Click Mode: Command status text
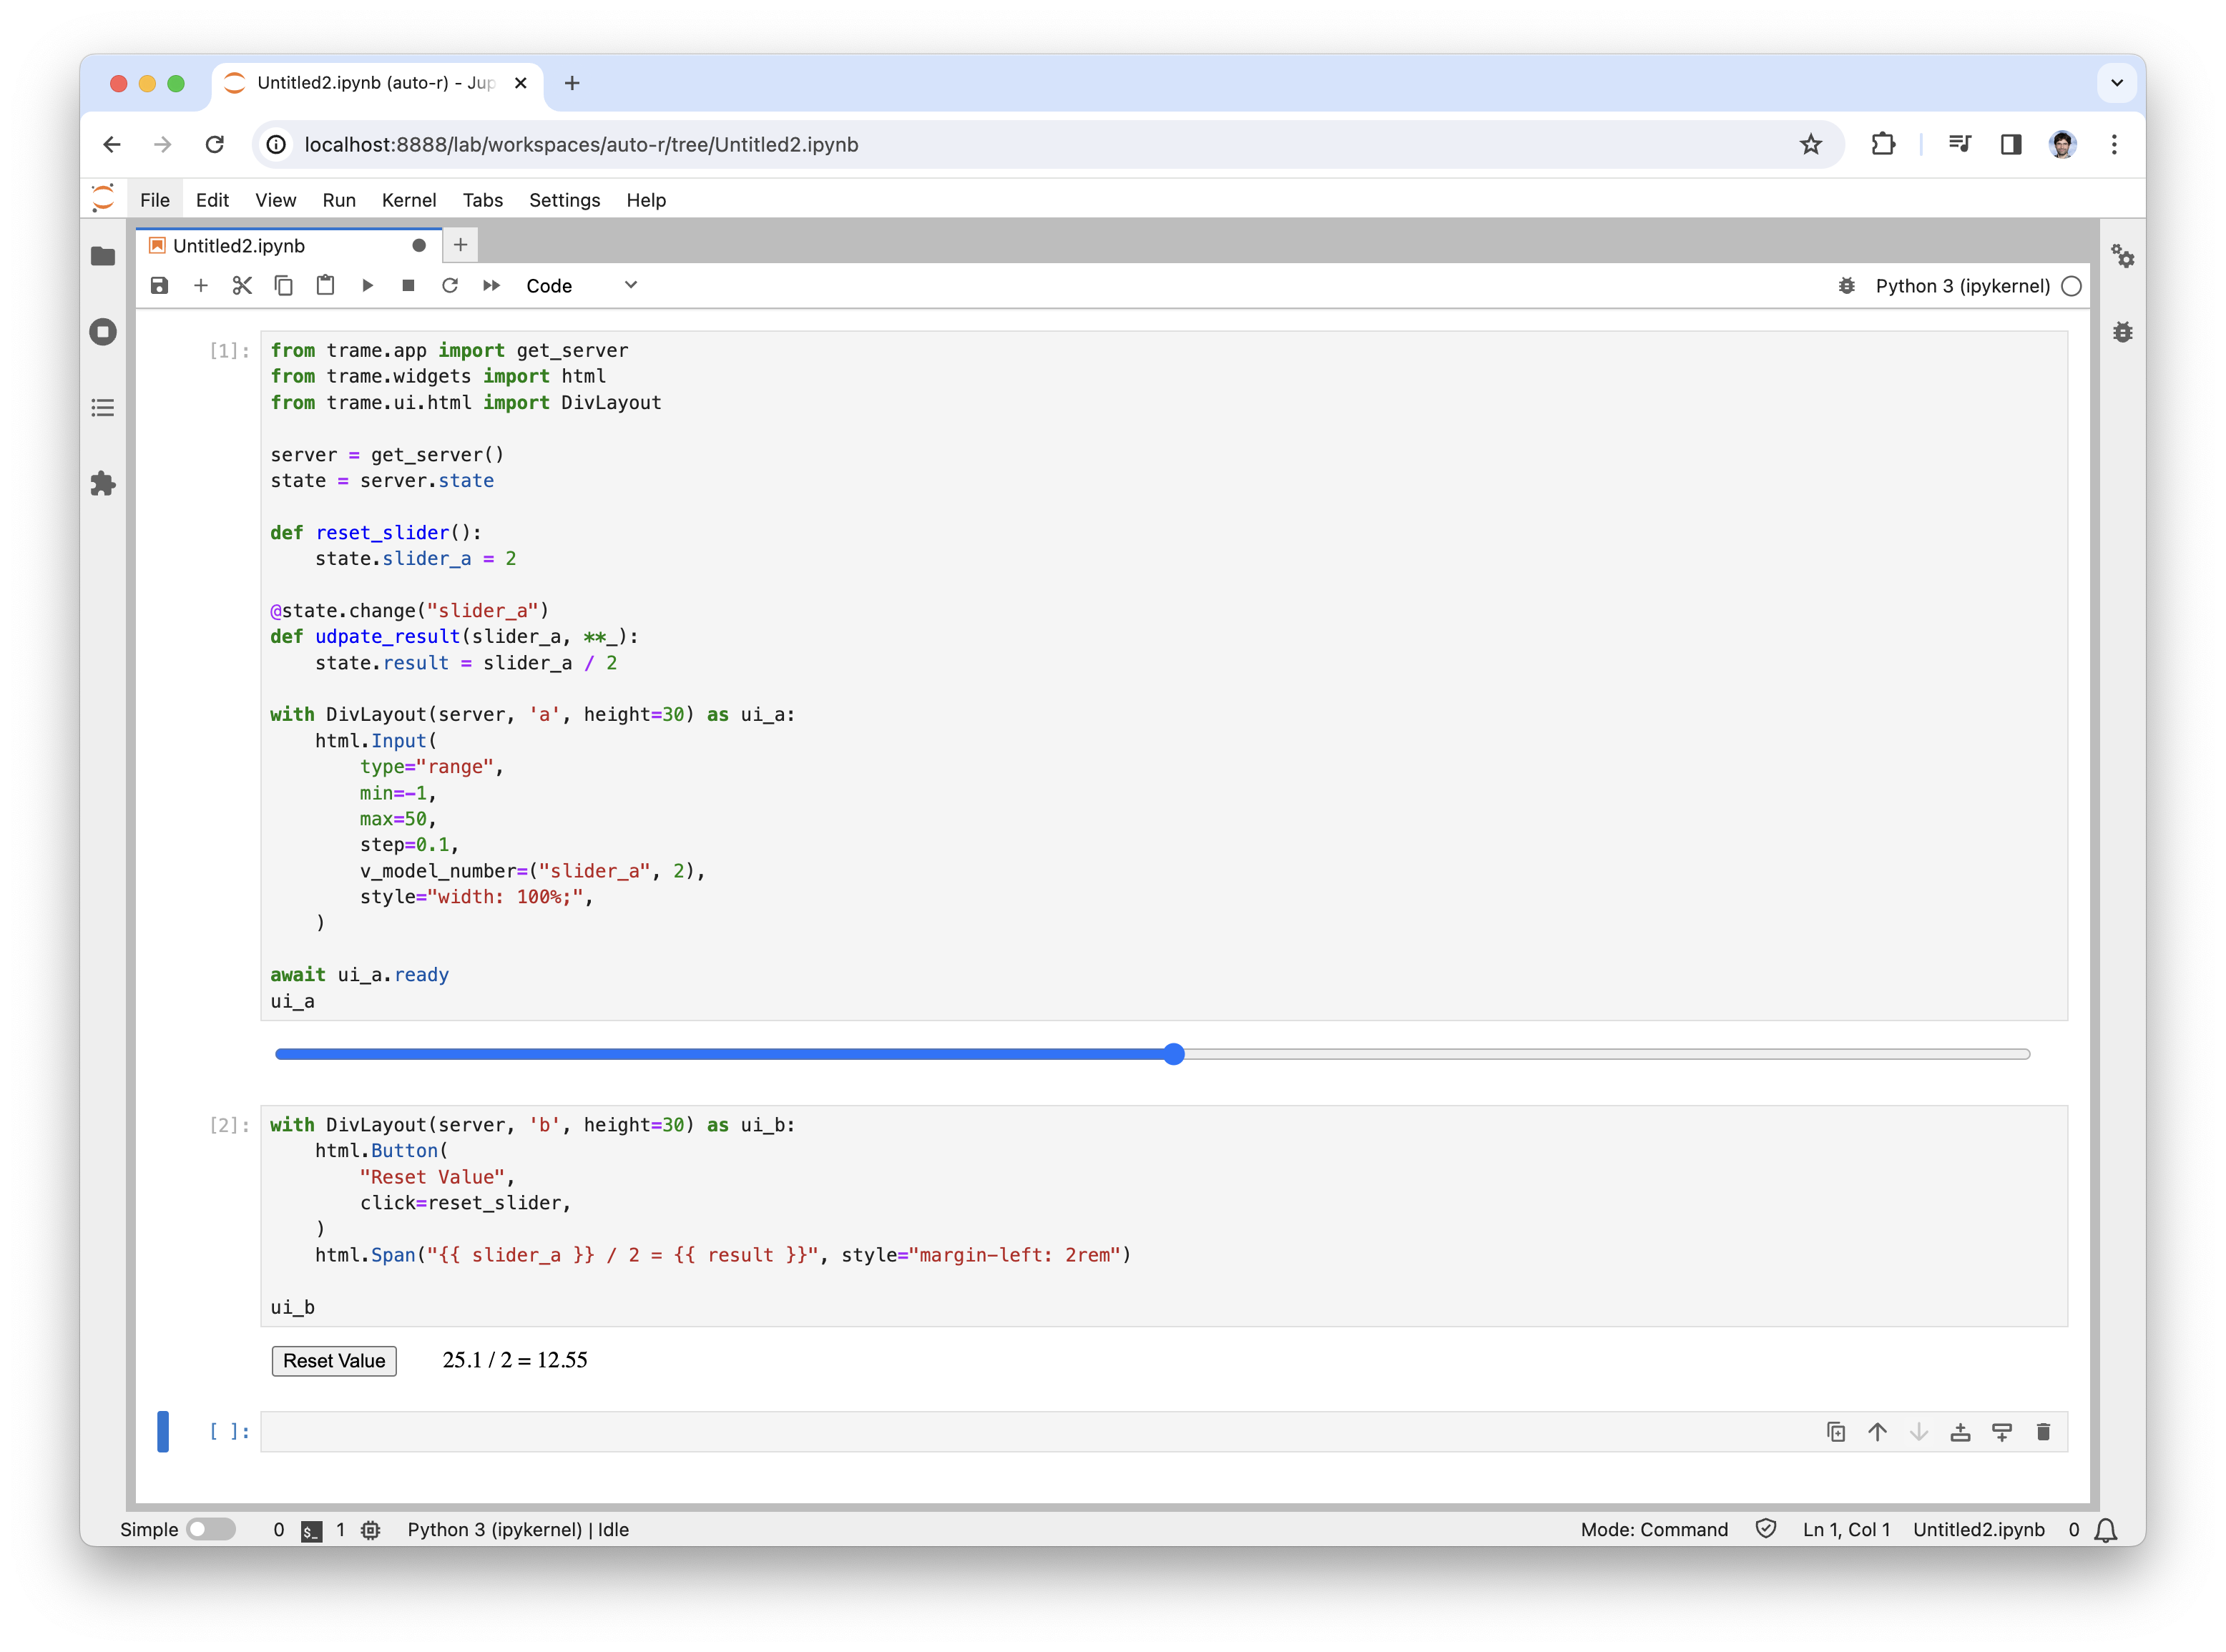2226x1652 pixels. tap(1654, 1530)
